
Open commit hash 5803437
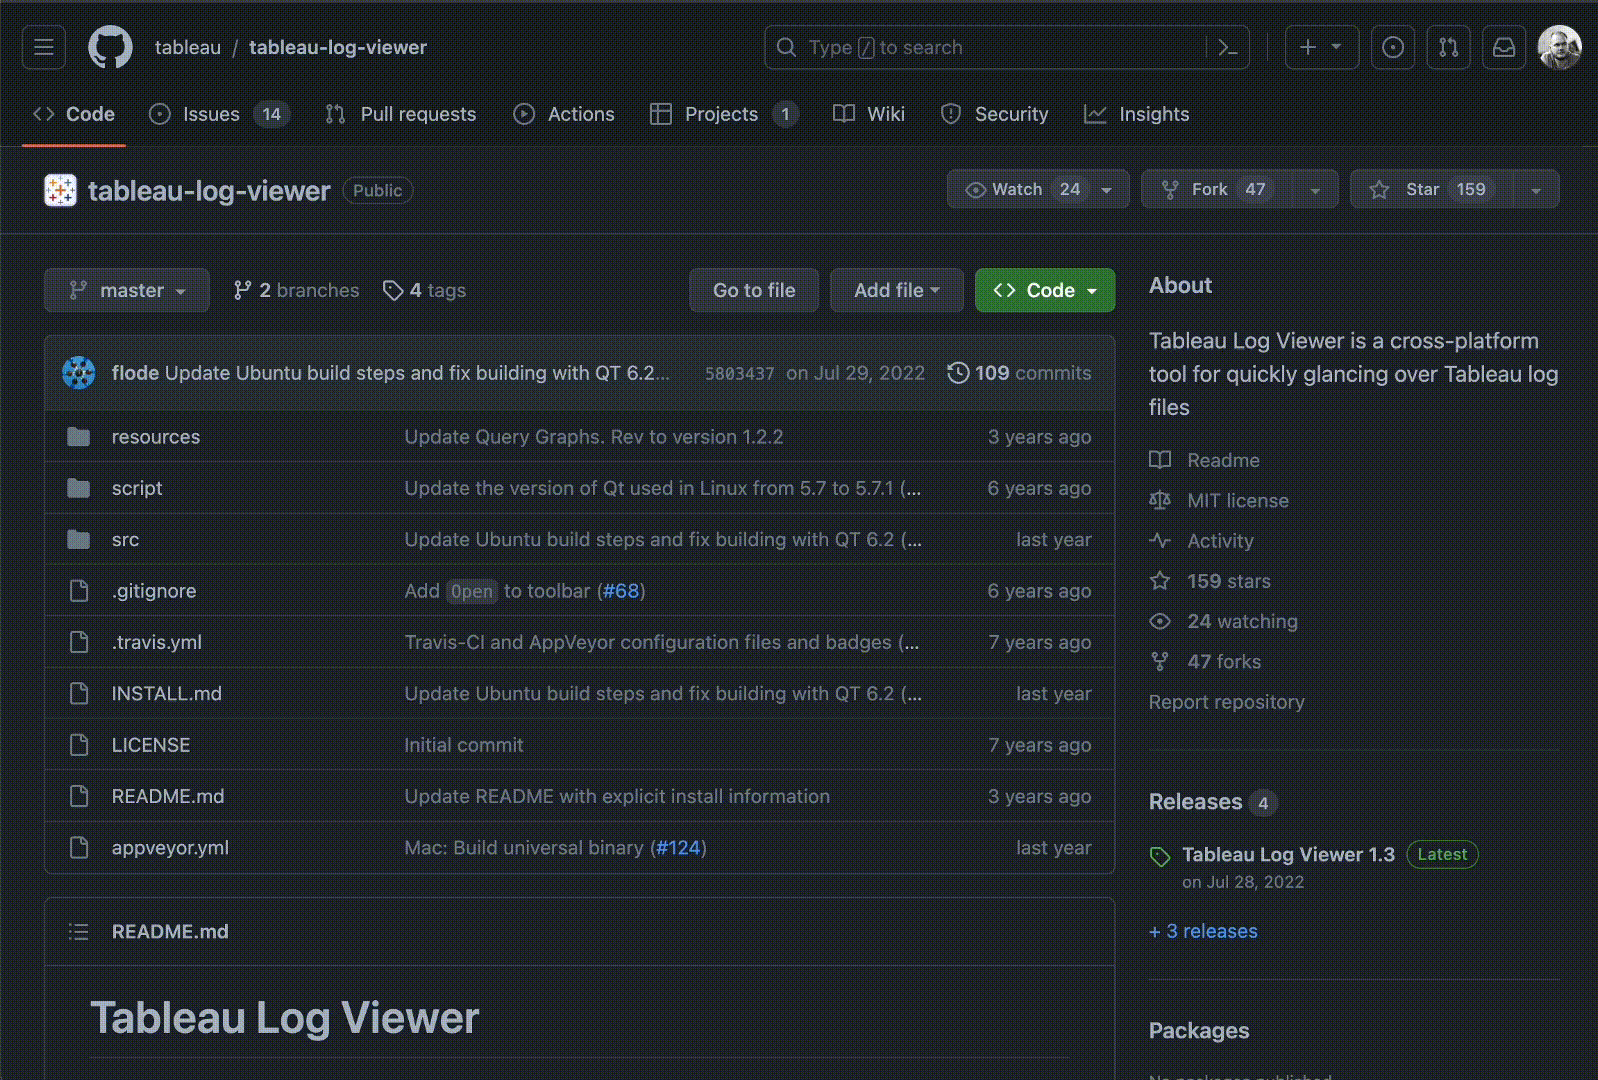739,373
